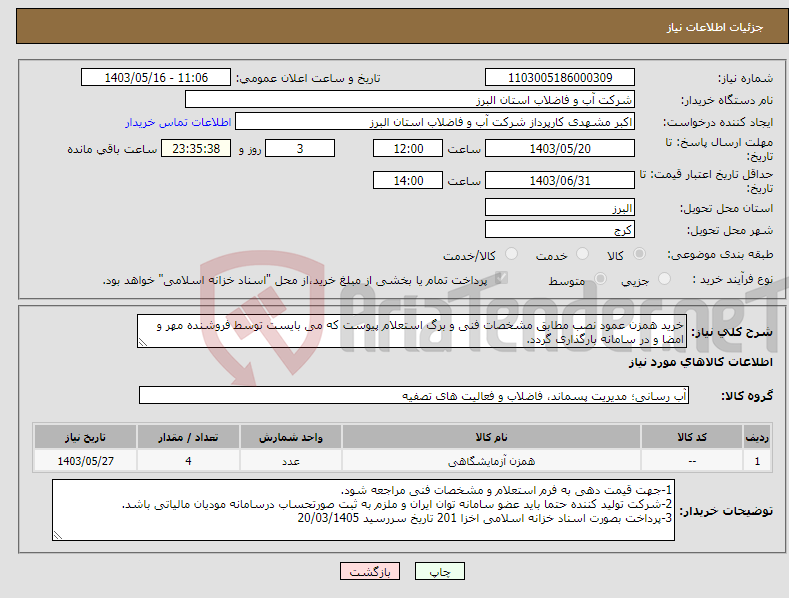Screen dimensions: 789x598
Task: Click the remaining days field showing 3
Action: point(300,148)
